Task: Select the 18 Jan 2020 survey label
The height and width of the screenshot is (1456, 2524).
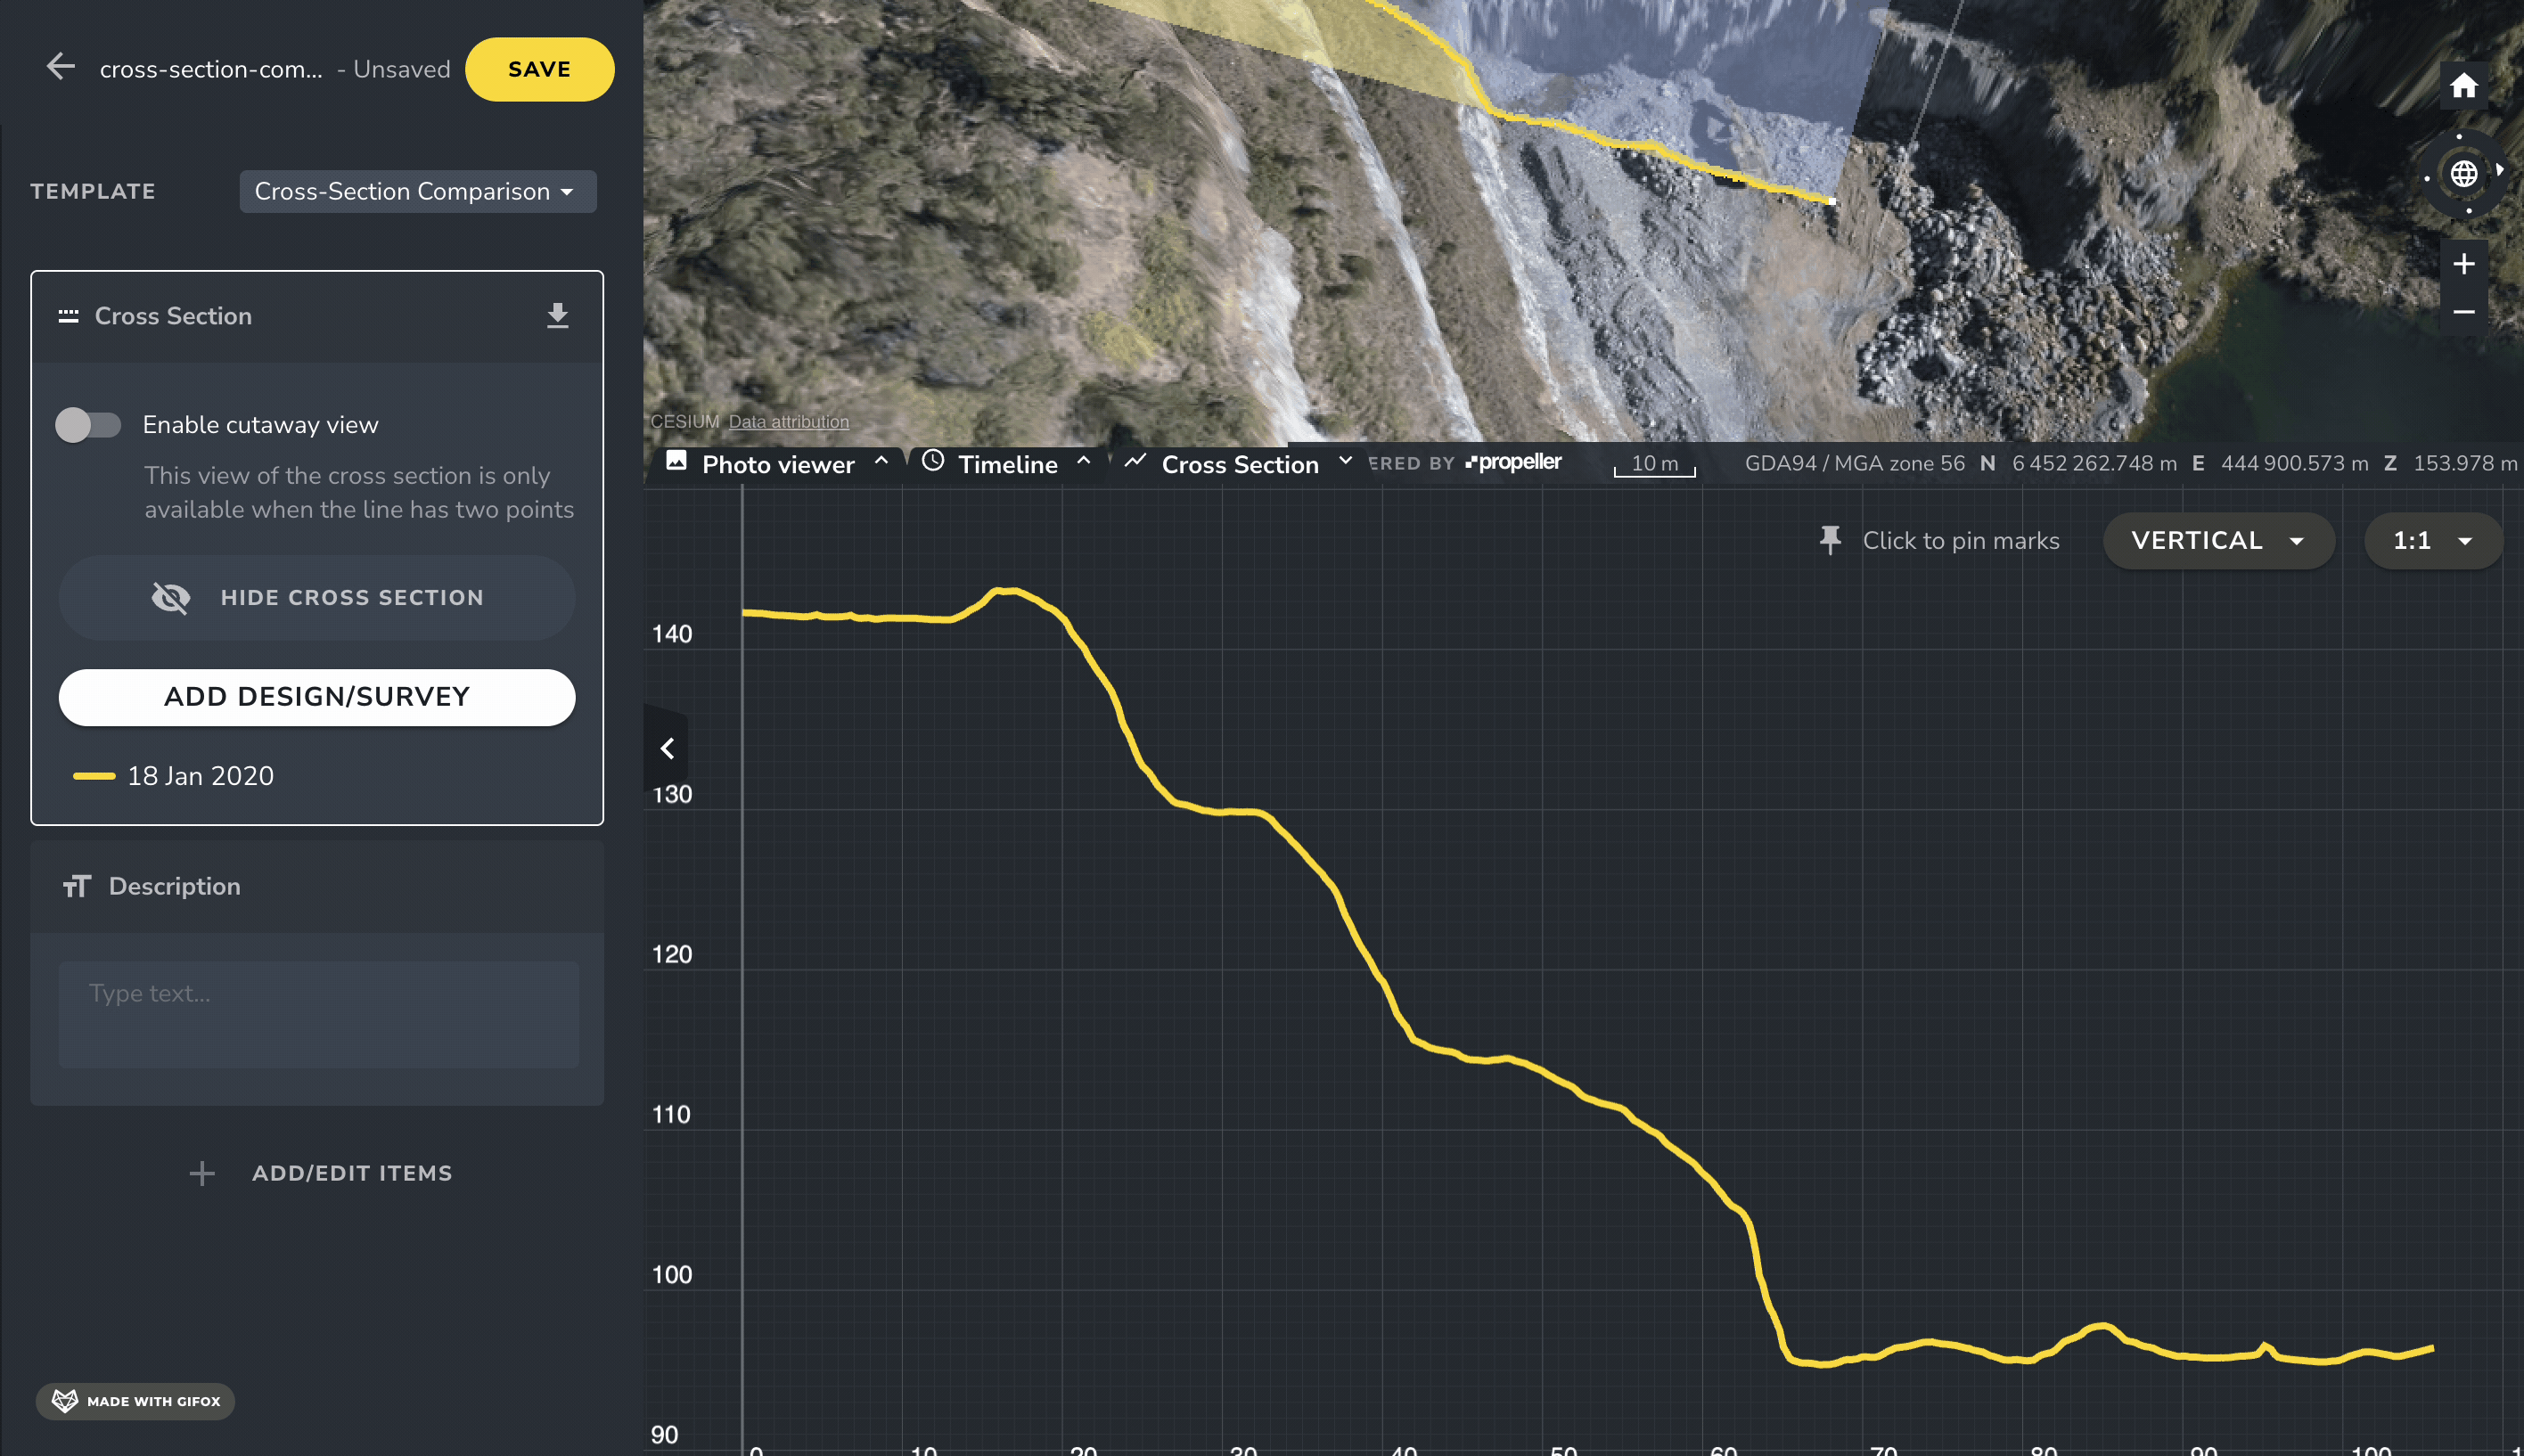Action: pos(201,776)
